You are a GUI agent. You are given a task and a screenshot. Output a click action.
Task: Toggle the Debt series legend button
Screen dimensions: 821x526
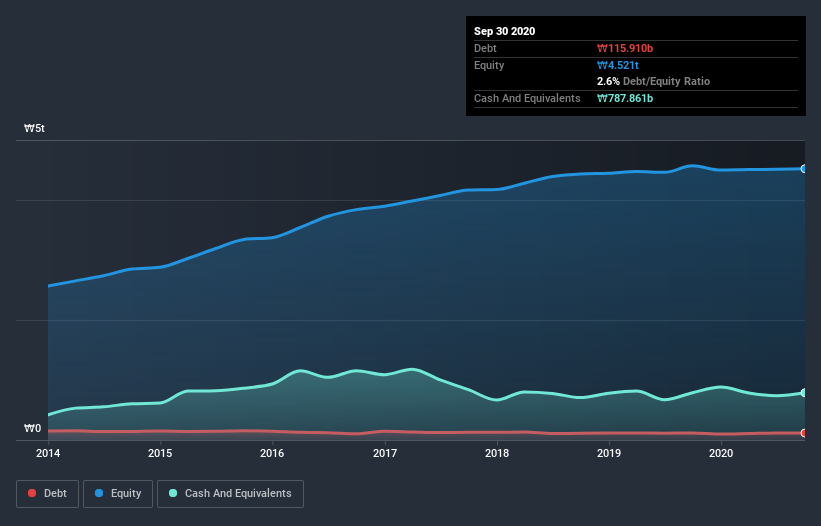pos(47,494)
